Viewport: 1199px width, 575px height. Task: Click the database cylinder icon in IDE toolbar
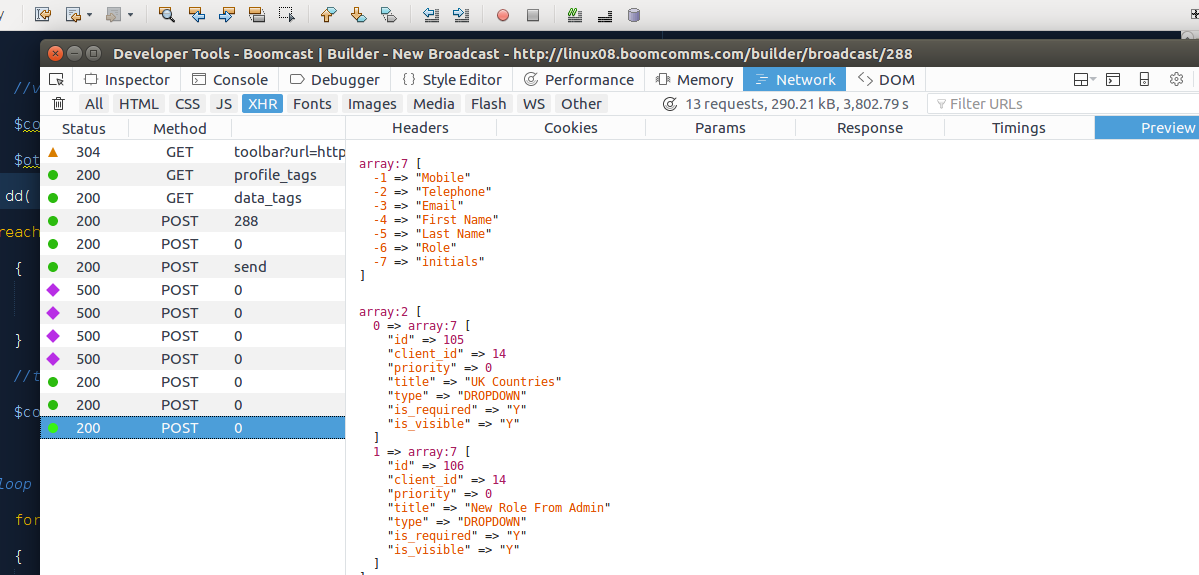pyautogui.click(x=634, y=15)
